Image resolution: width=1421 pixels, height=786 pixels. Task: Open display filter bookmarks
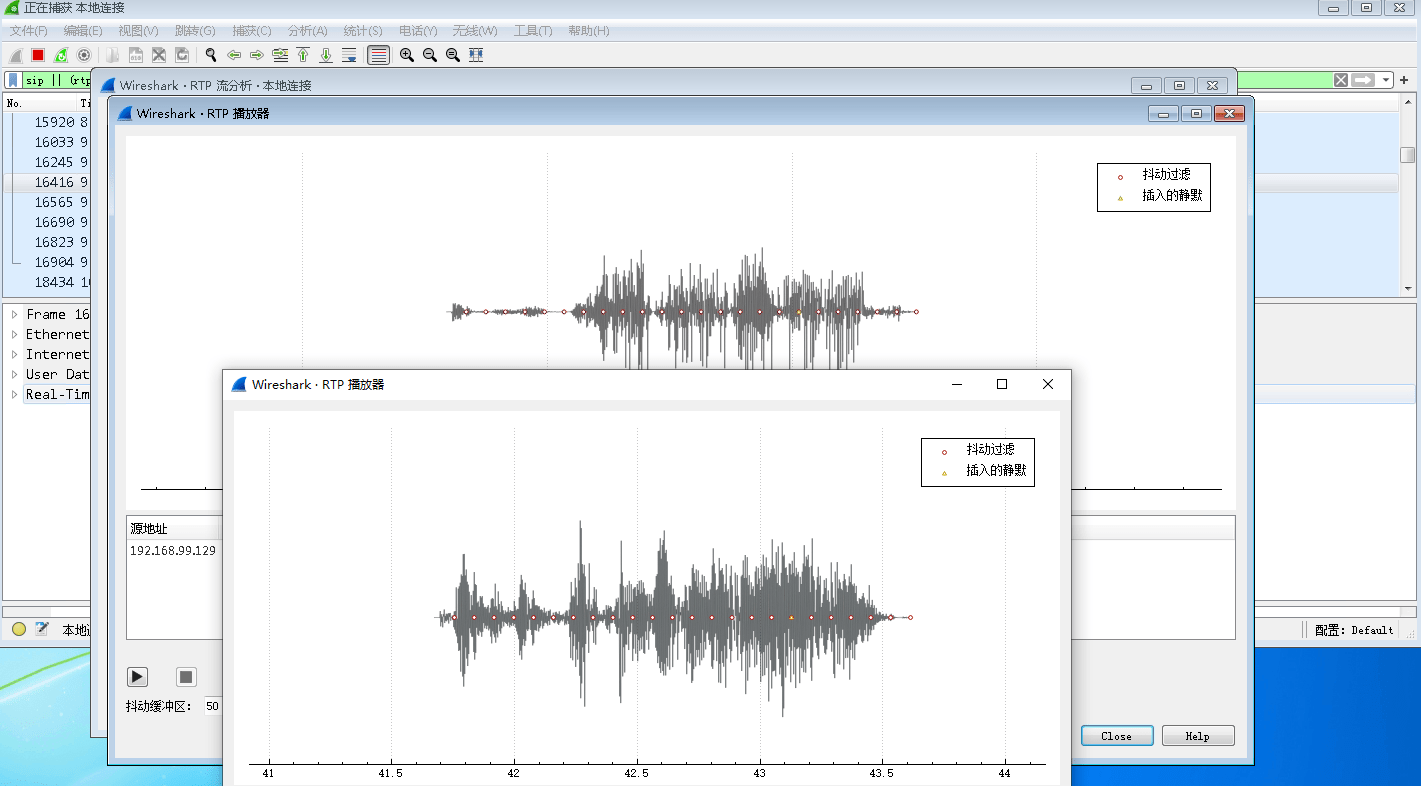pyautogui.click(x=13, y=80)
